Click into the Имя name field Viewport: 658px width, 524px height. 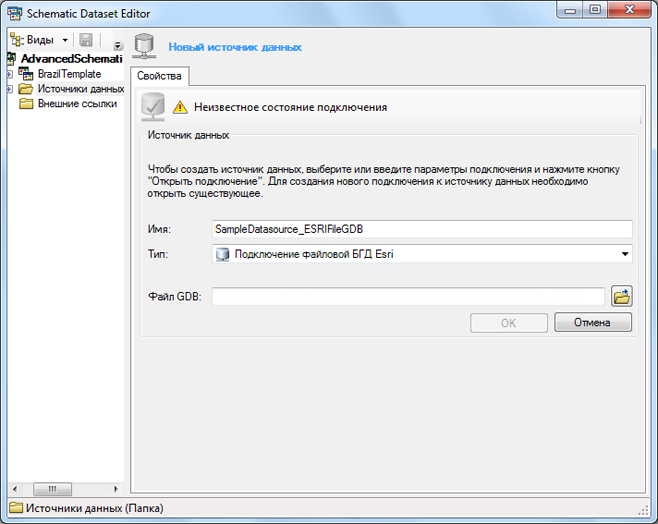click(x=422, y=229)
